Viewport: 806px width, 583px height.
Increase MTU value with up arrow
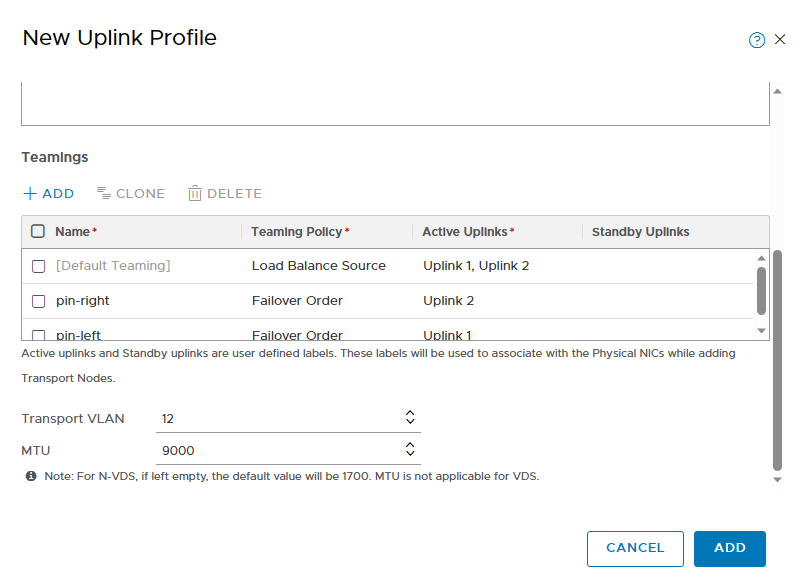coord(410,445)
